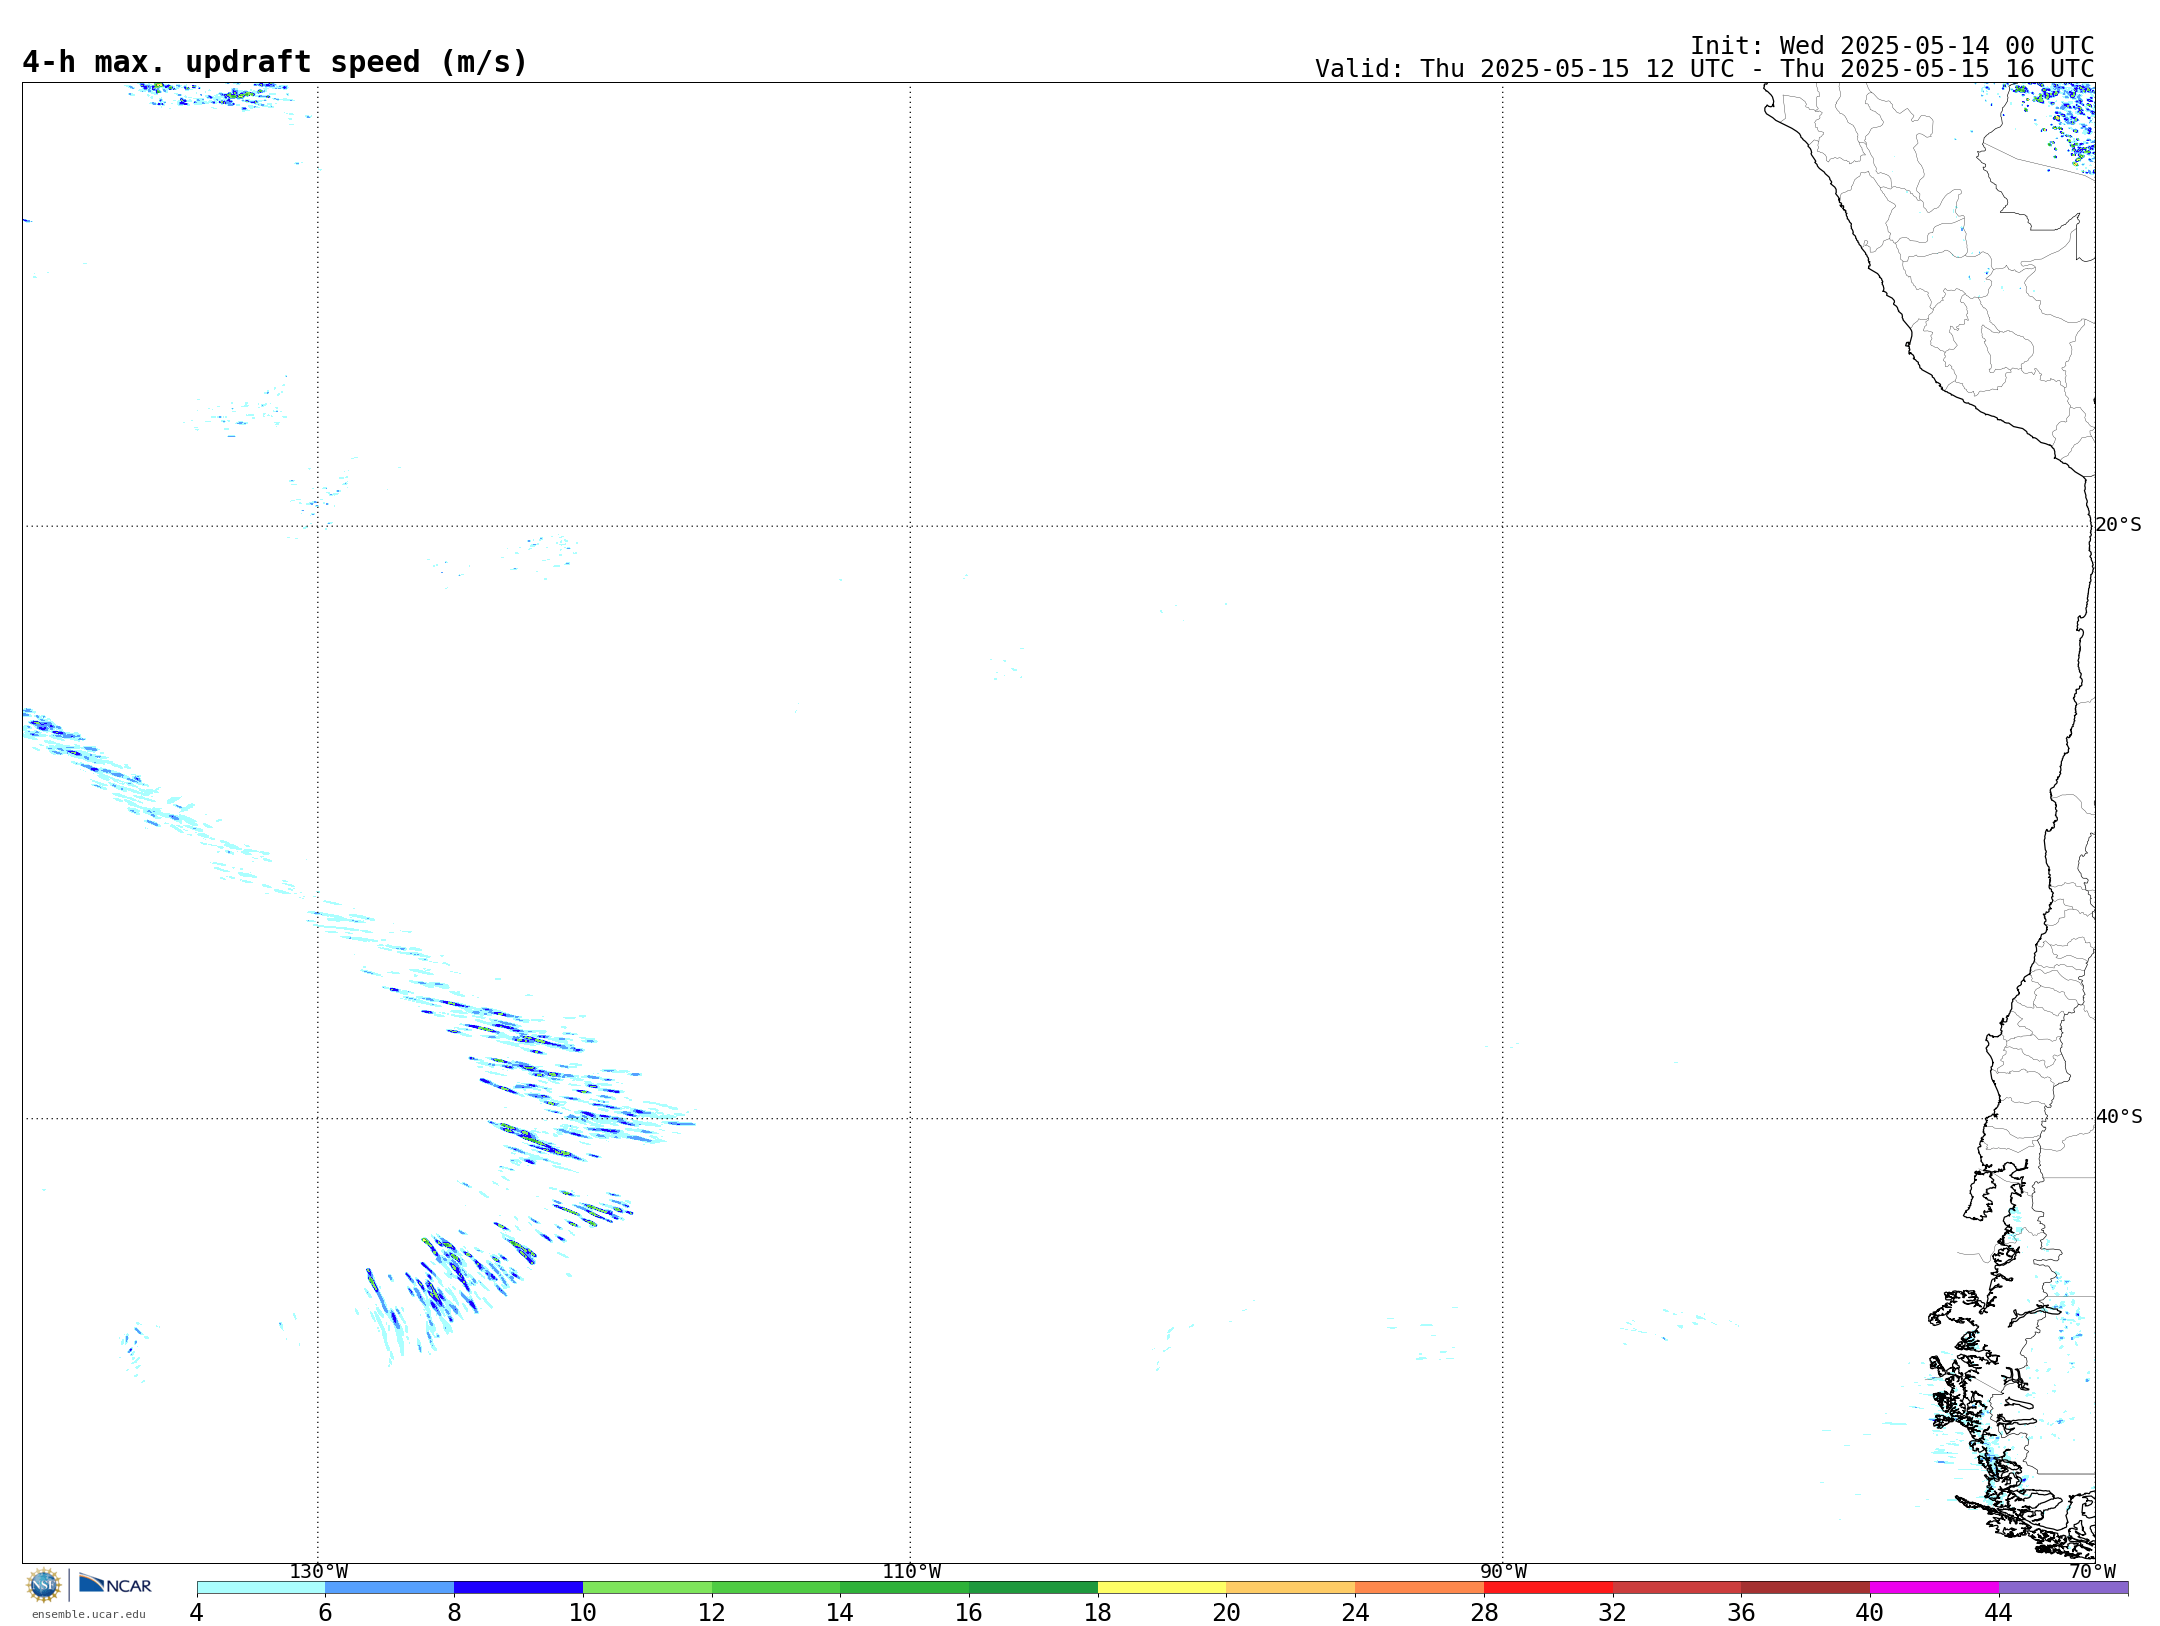Select the purple above-44 color swatch
2160x1626 pixels.
[x=2063, y=1588]
